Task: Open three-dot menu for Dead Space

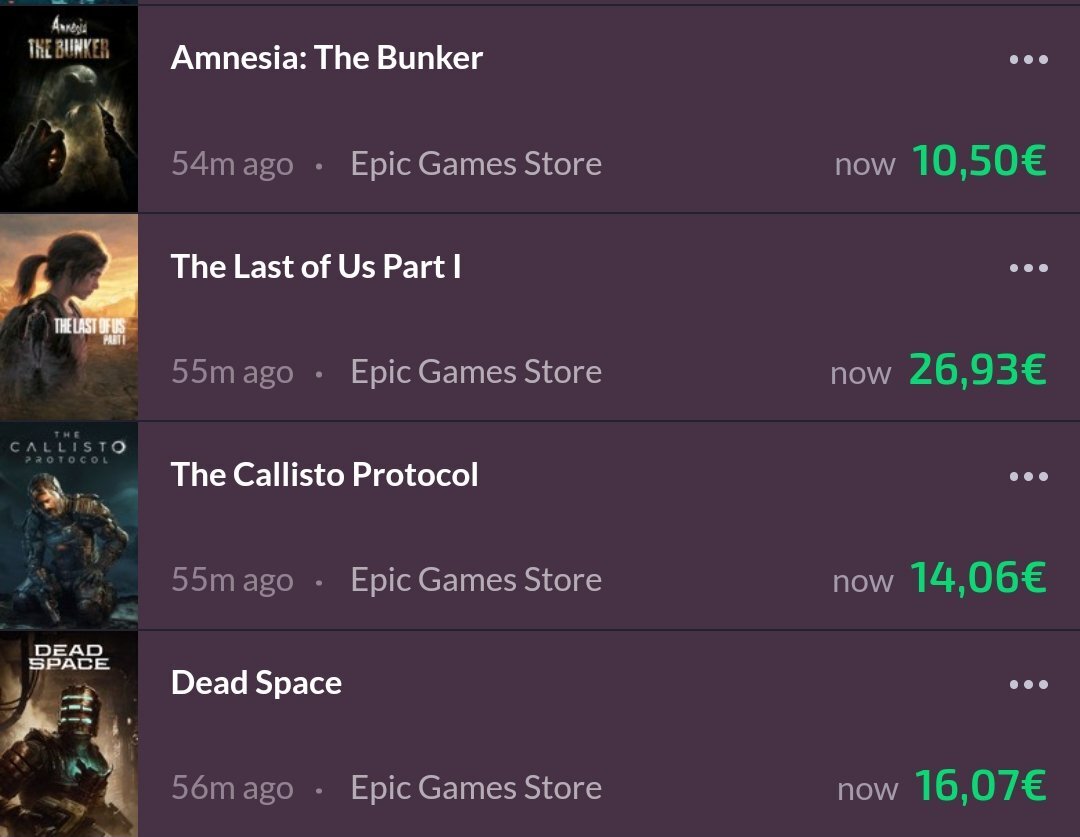Action: coord(1028,685)
